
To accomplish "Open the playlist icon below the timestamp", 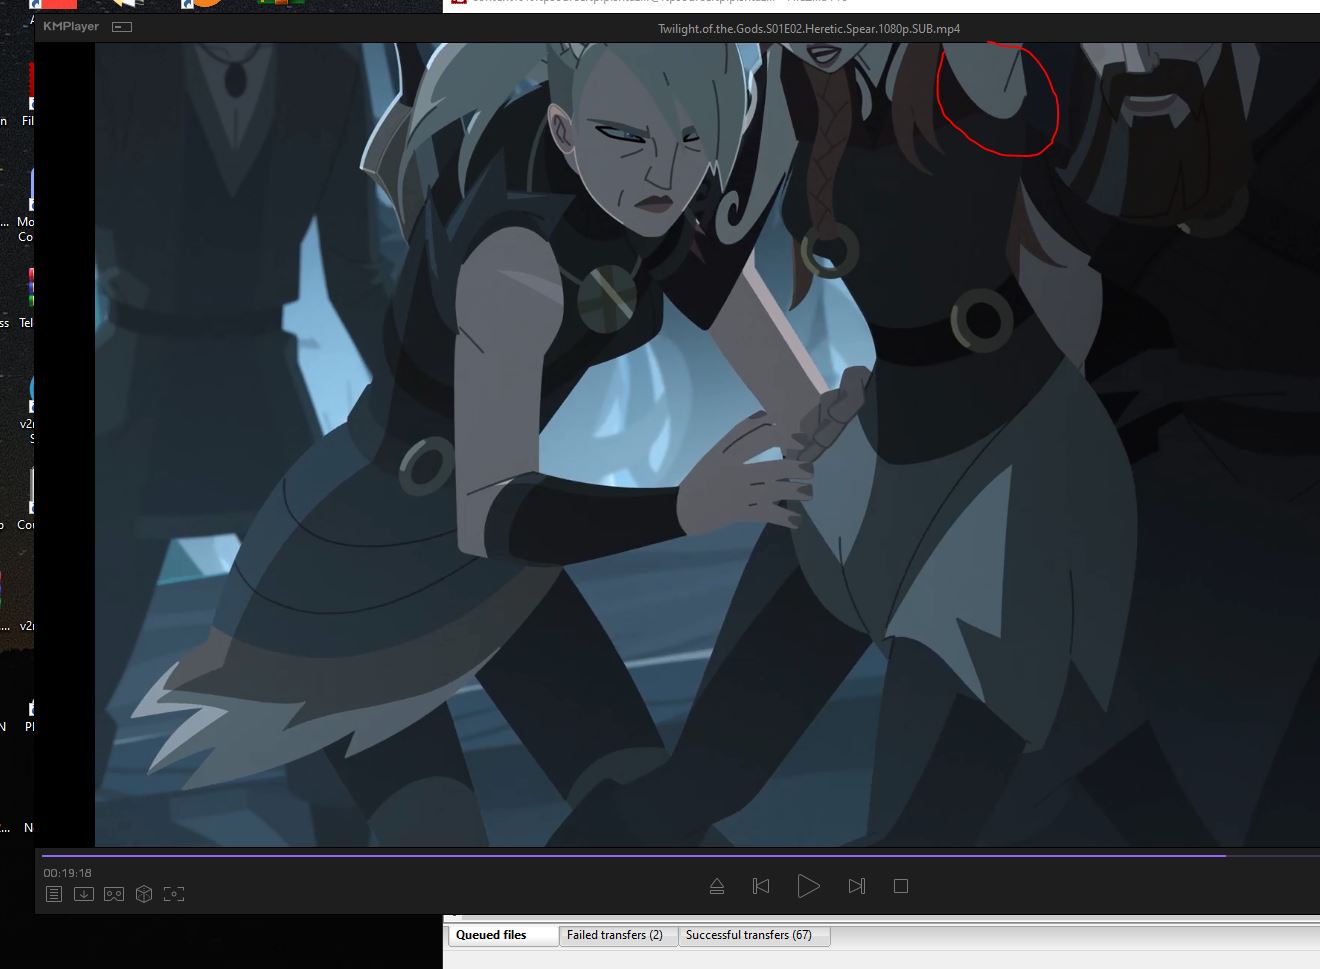I will 54,894.
